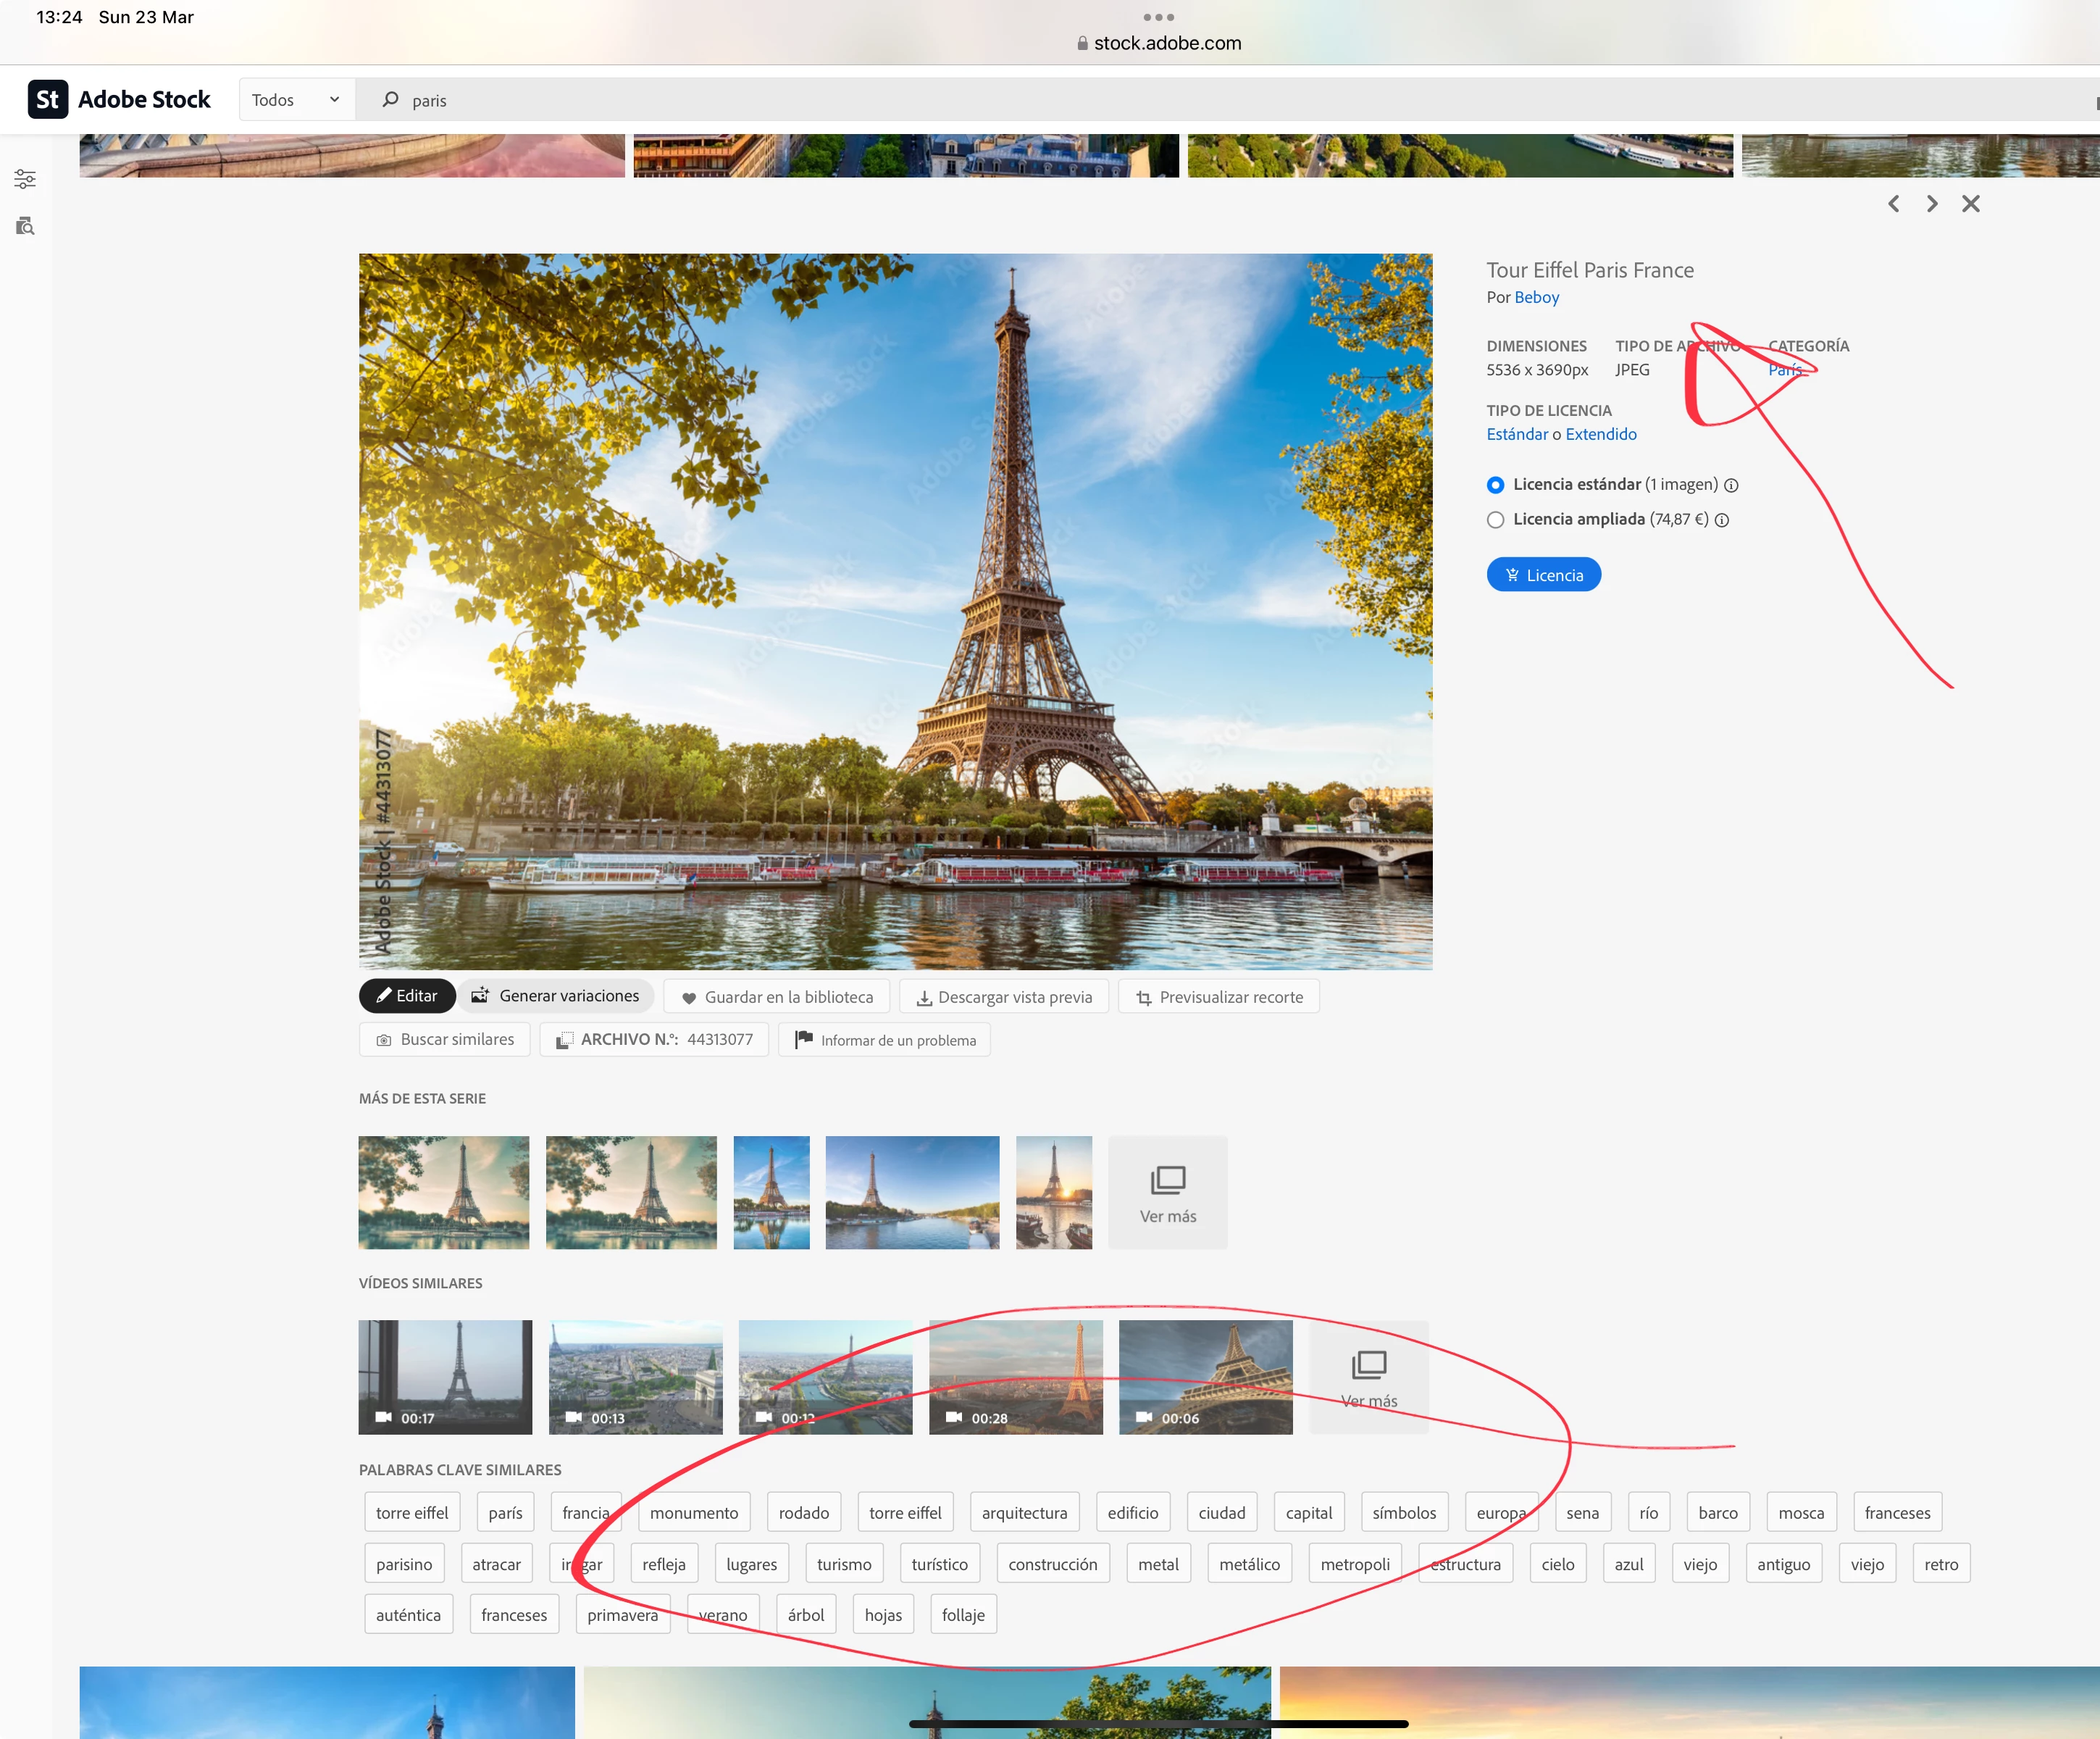The image size is (2100, 1739).
Task: Expand Ver más in similar videos
Action: pos(1368,1377)
